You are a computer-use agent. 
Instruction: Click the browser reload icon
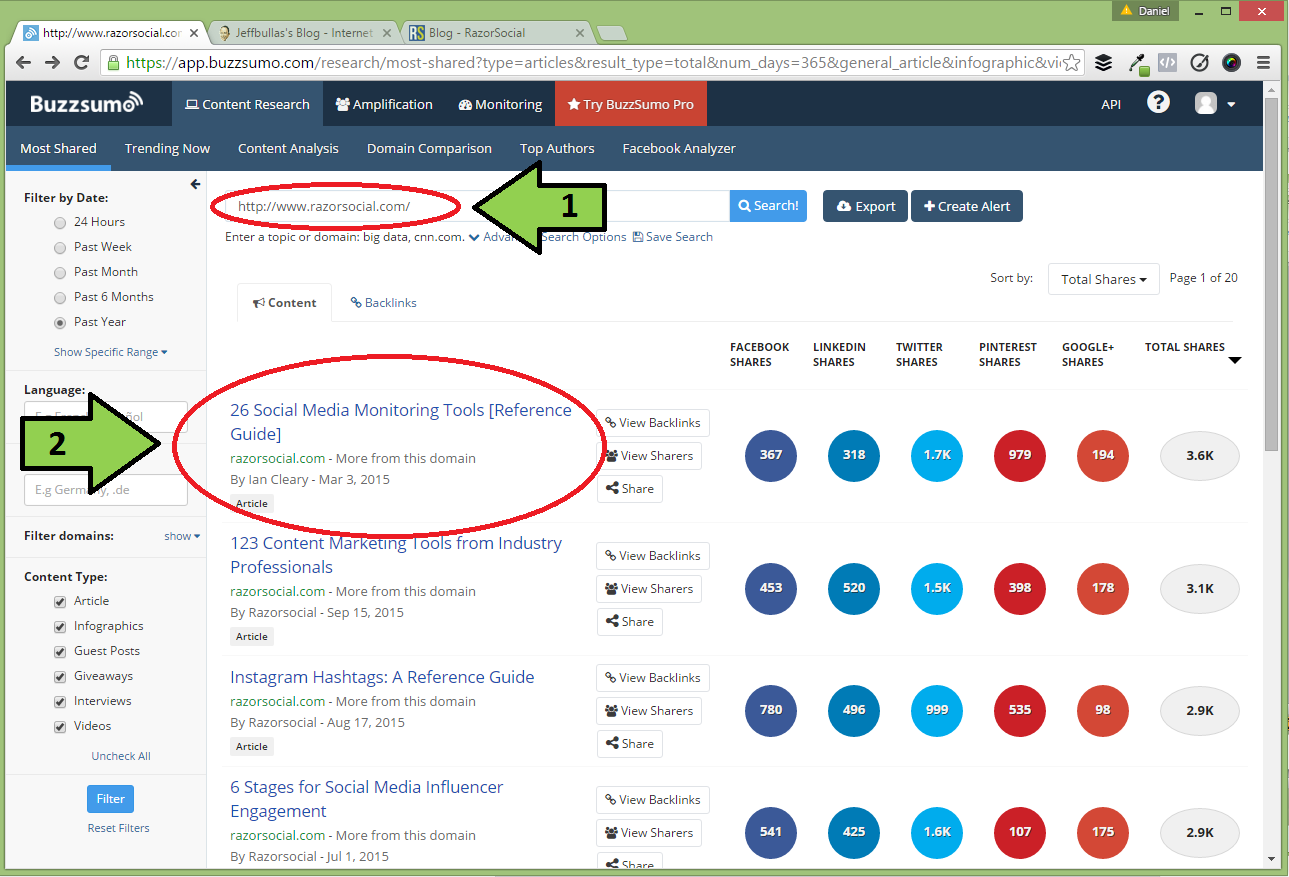pos(82,63)
